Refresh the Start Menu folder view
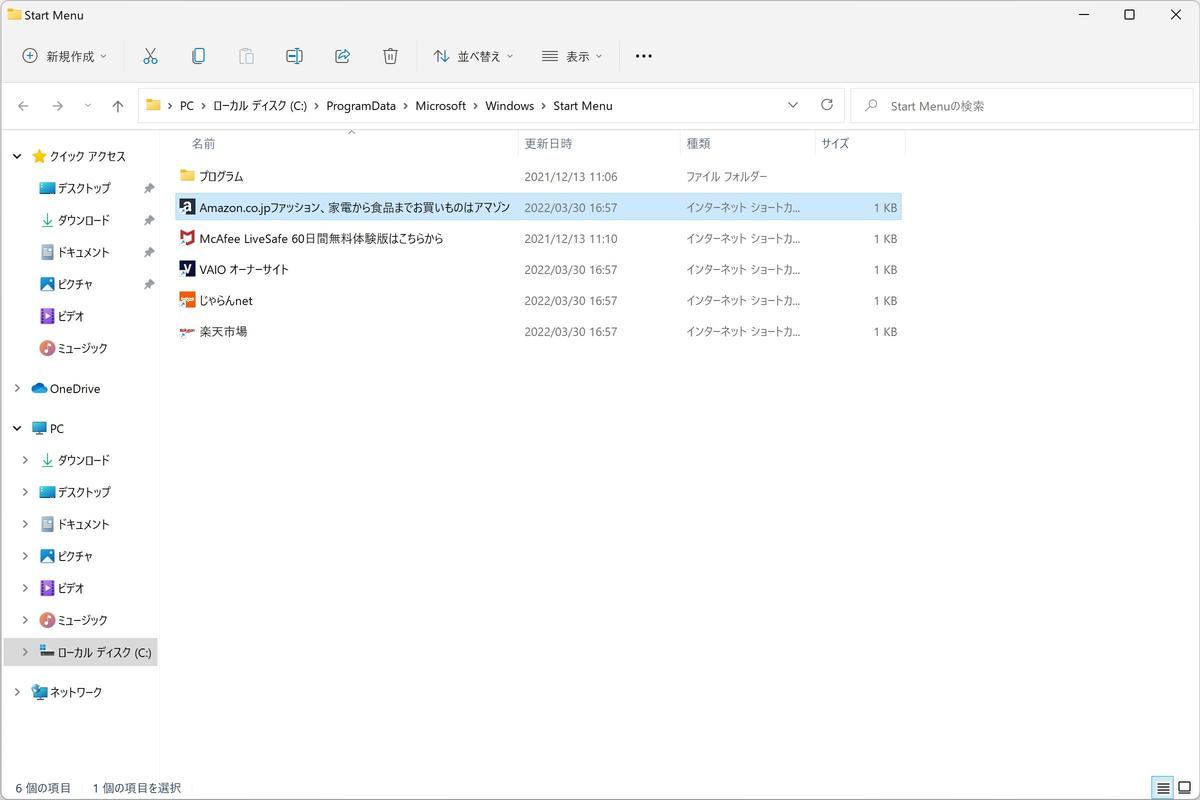The height and width of the screenshot is (800, 1200). point(826,105)
